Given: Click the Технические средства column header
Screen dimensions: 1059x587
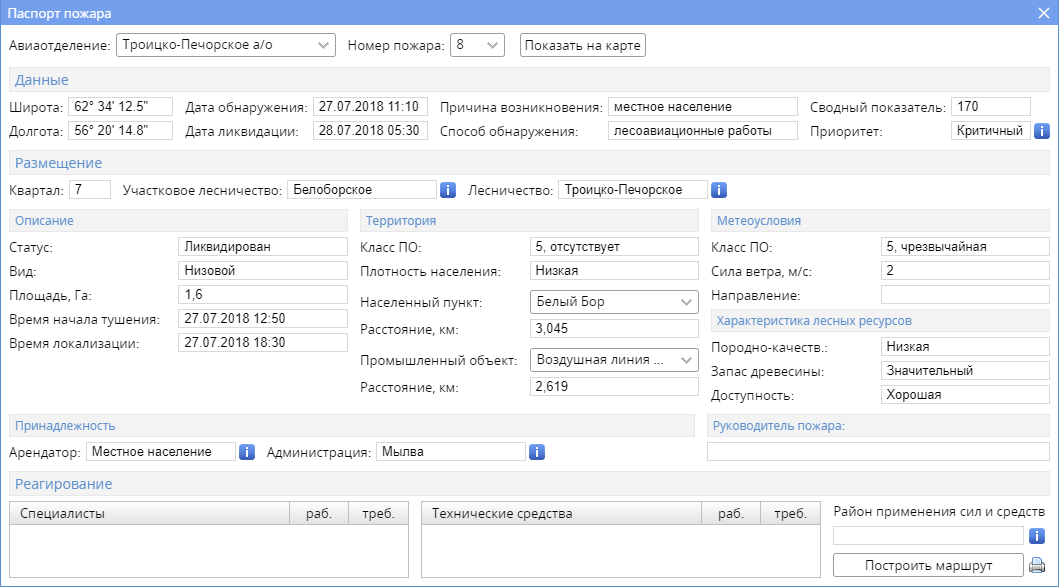Looking at the screenshot, I should tap(561, 513).
